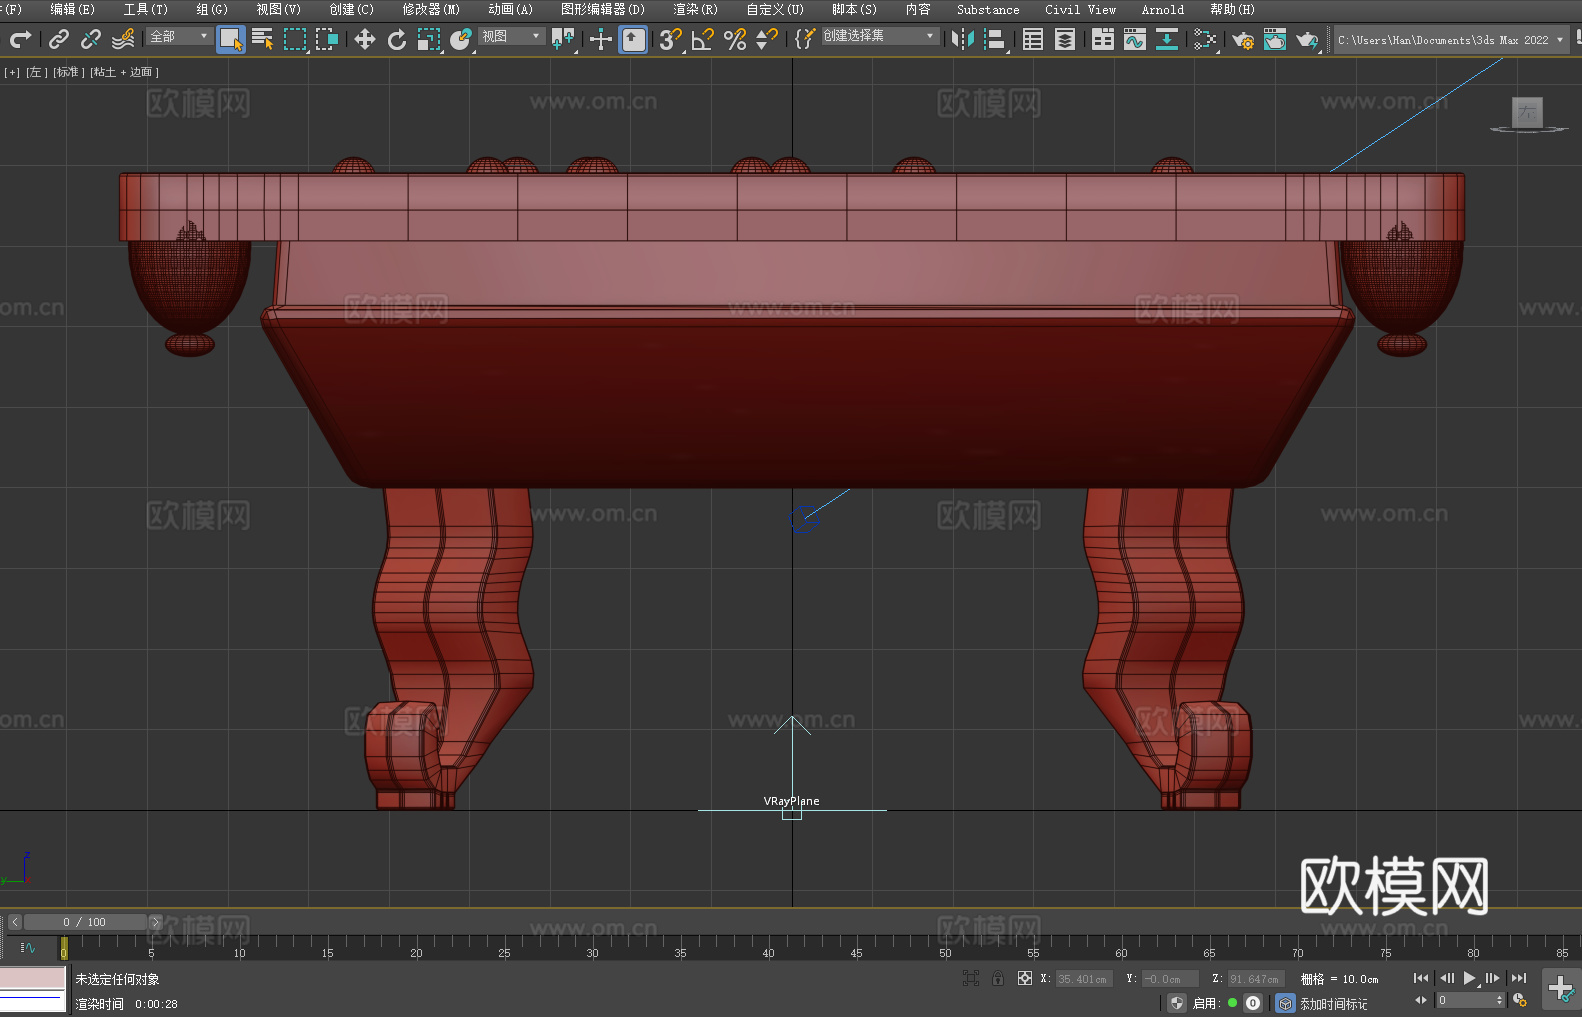This screenshot has height=1017, width=1582.
Task: Expand the 创建选择集 named selection dropdown
Action: point(879,36)
